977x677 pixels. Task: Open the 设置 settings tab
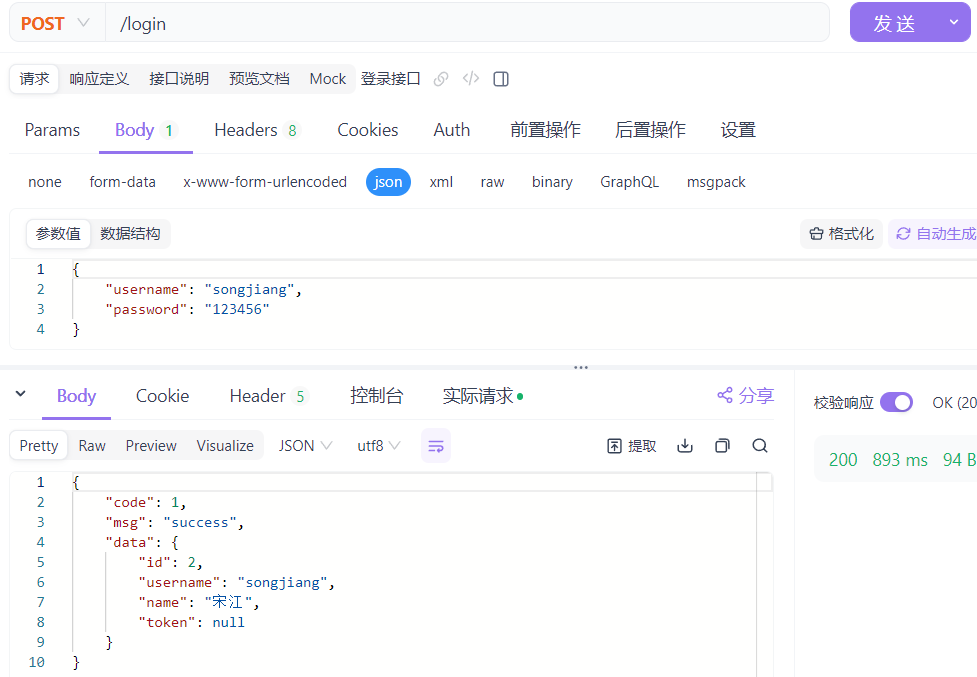[738, 130]
